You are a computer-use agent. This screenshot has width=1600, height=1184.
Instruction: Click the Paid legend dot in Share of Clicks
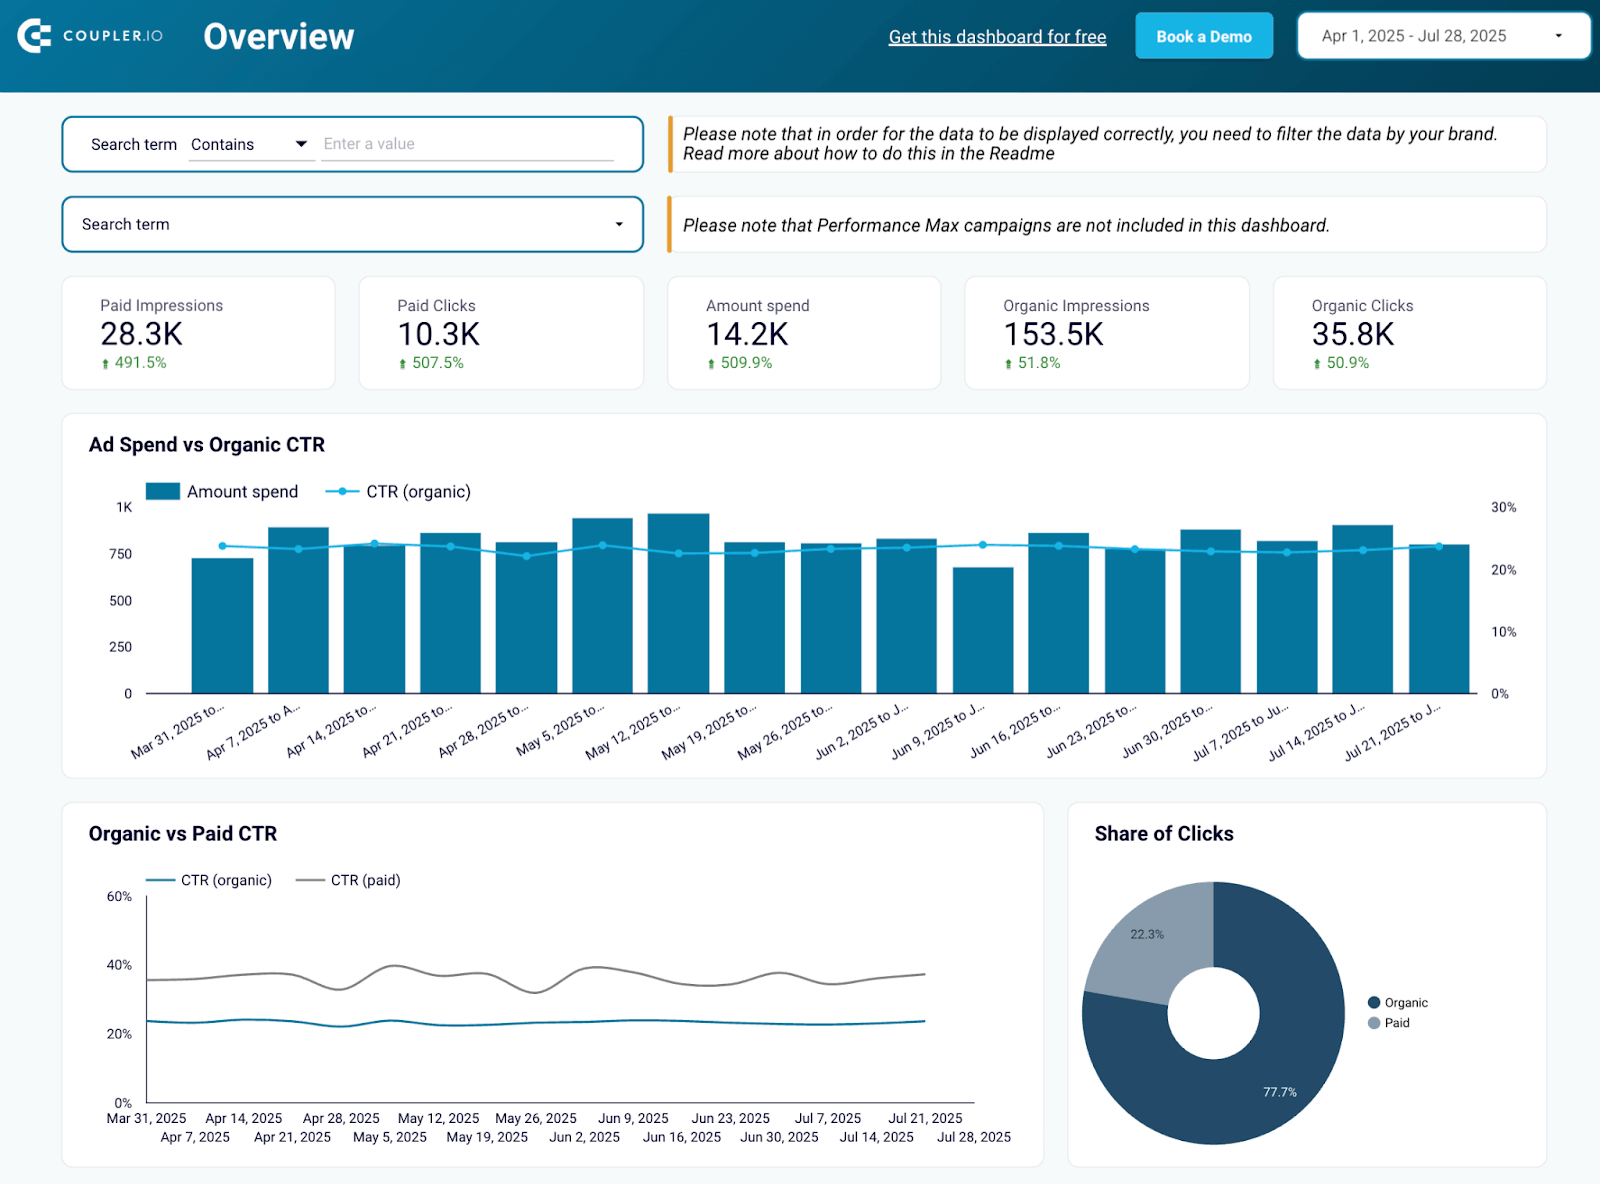(1374, 1022)
